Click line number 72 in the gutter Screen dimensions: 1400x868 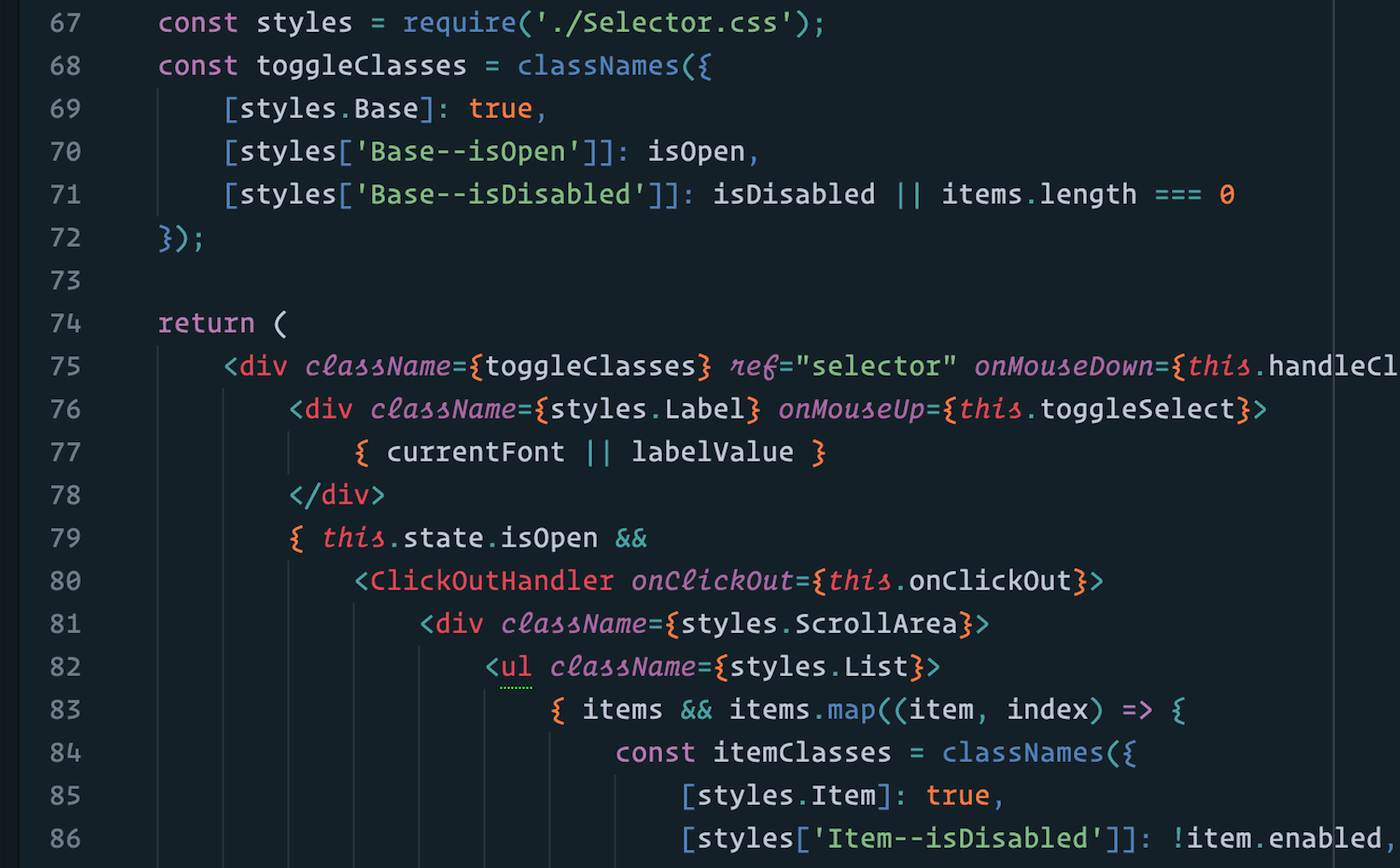click(64, 237)
